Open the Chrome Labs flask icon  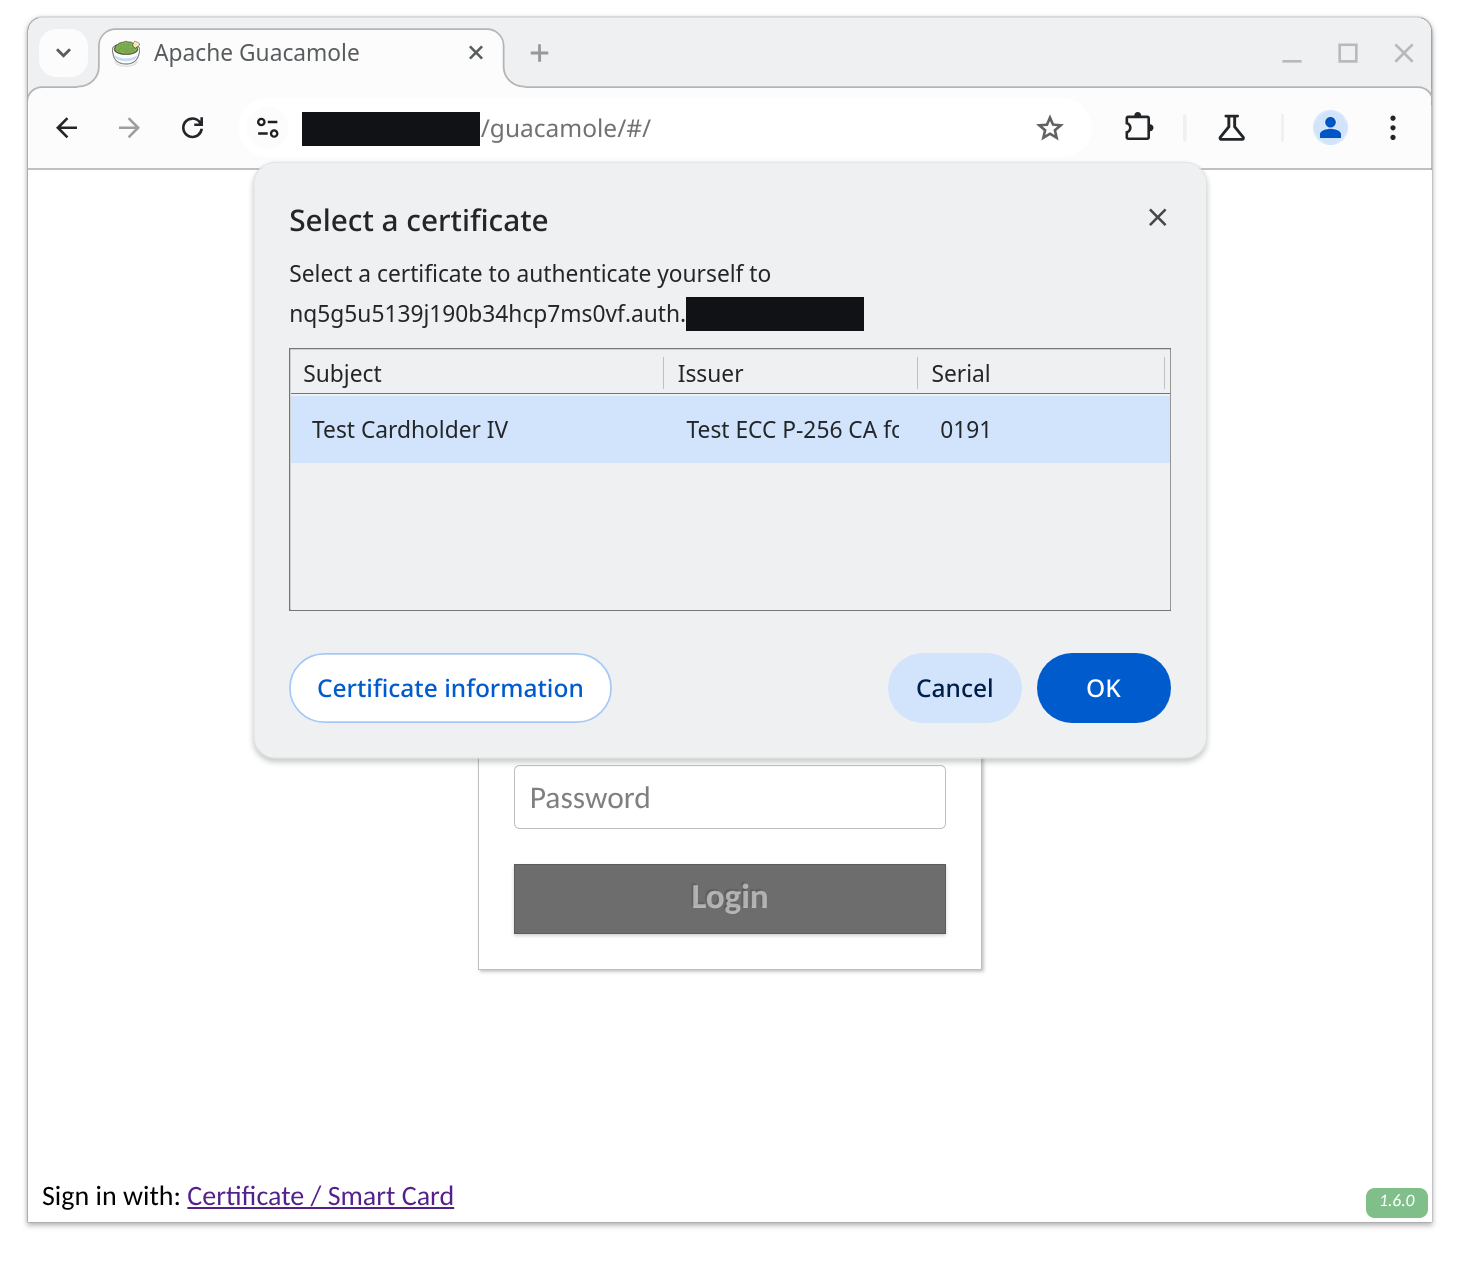[x=1231, y=128]
